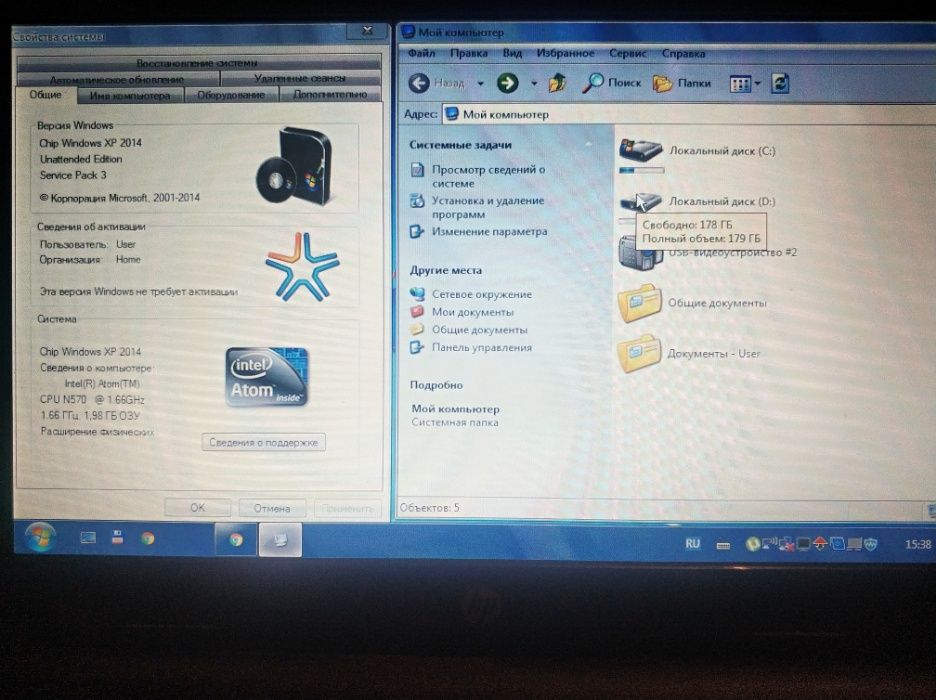Switch to Имя компьютера tab
This screenshot has width=936, height=700.
130,95
